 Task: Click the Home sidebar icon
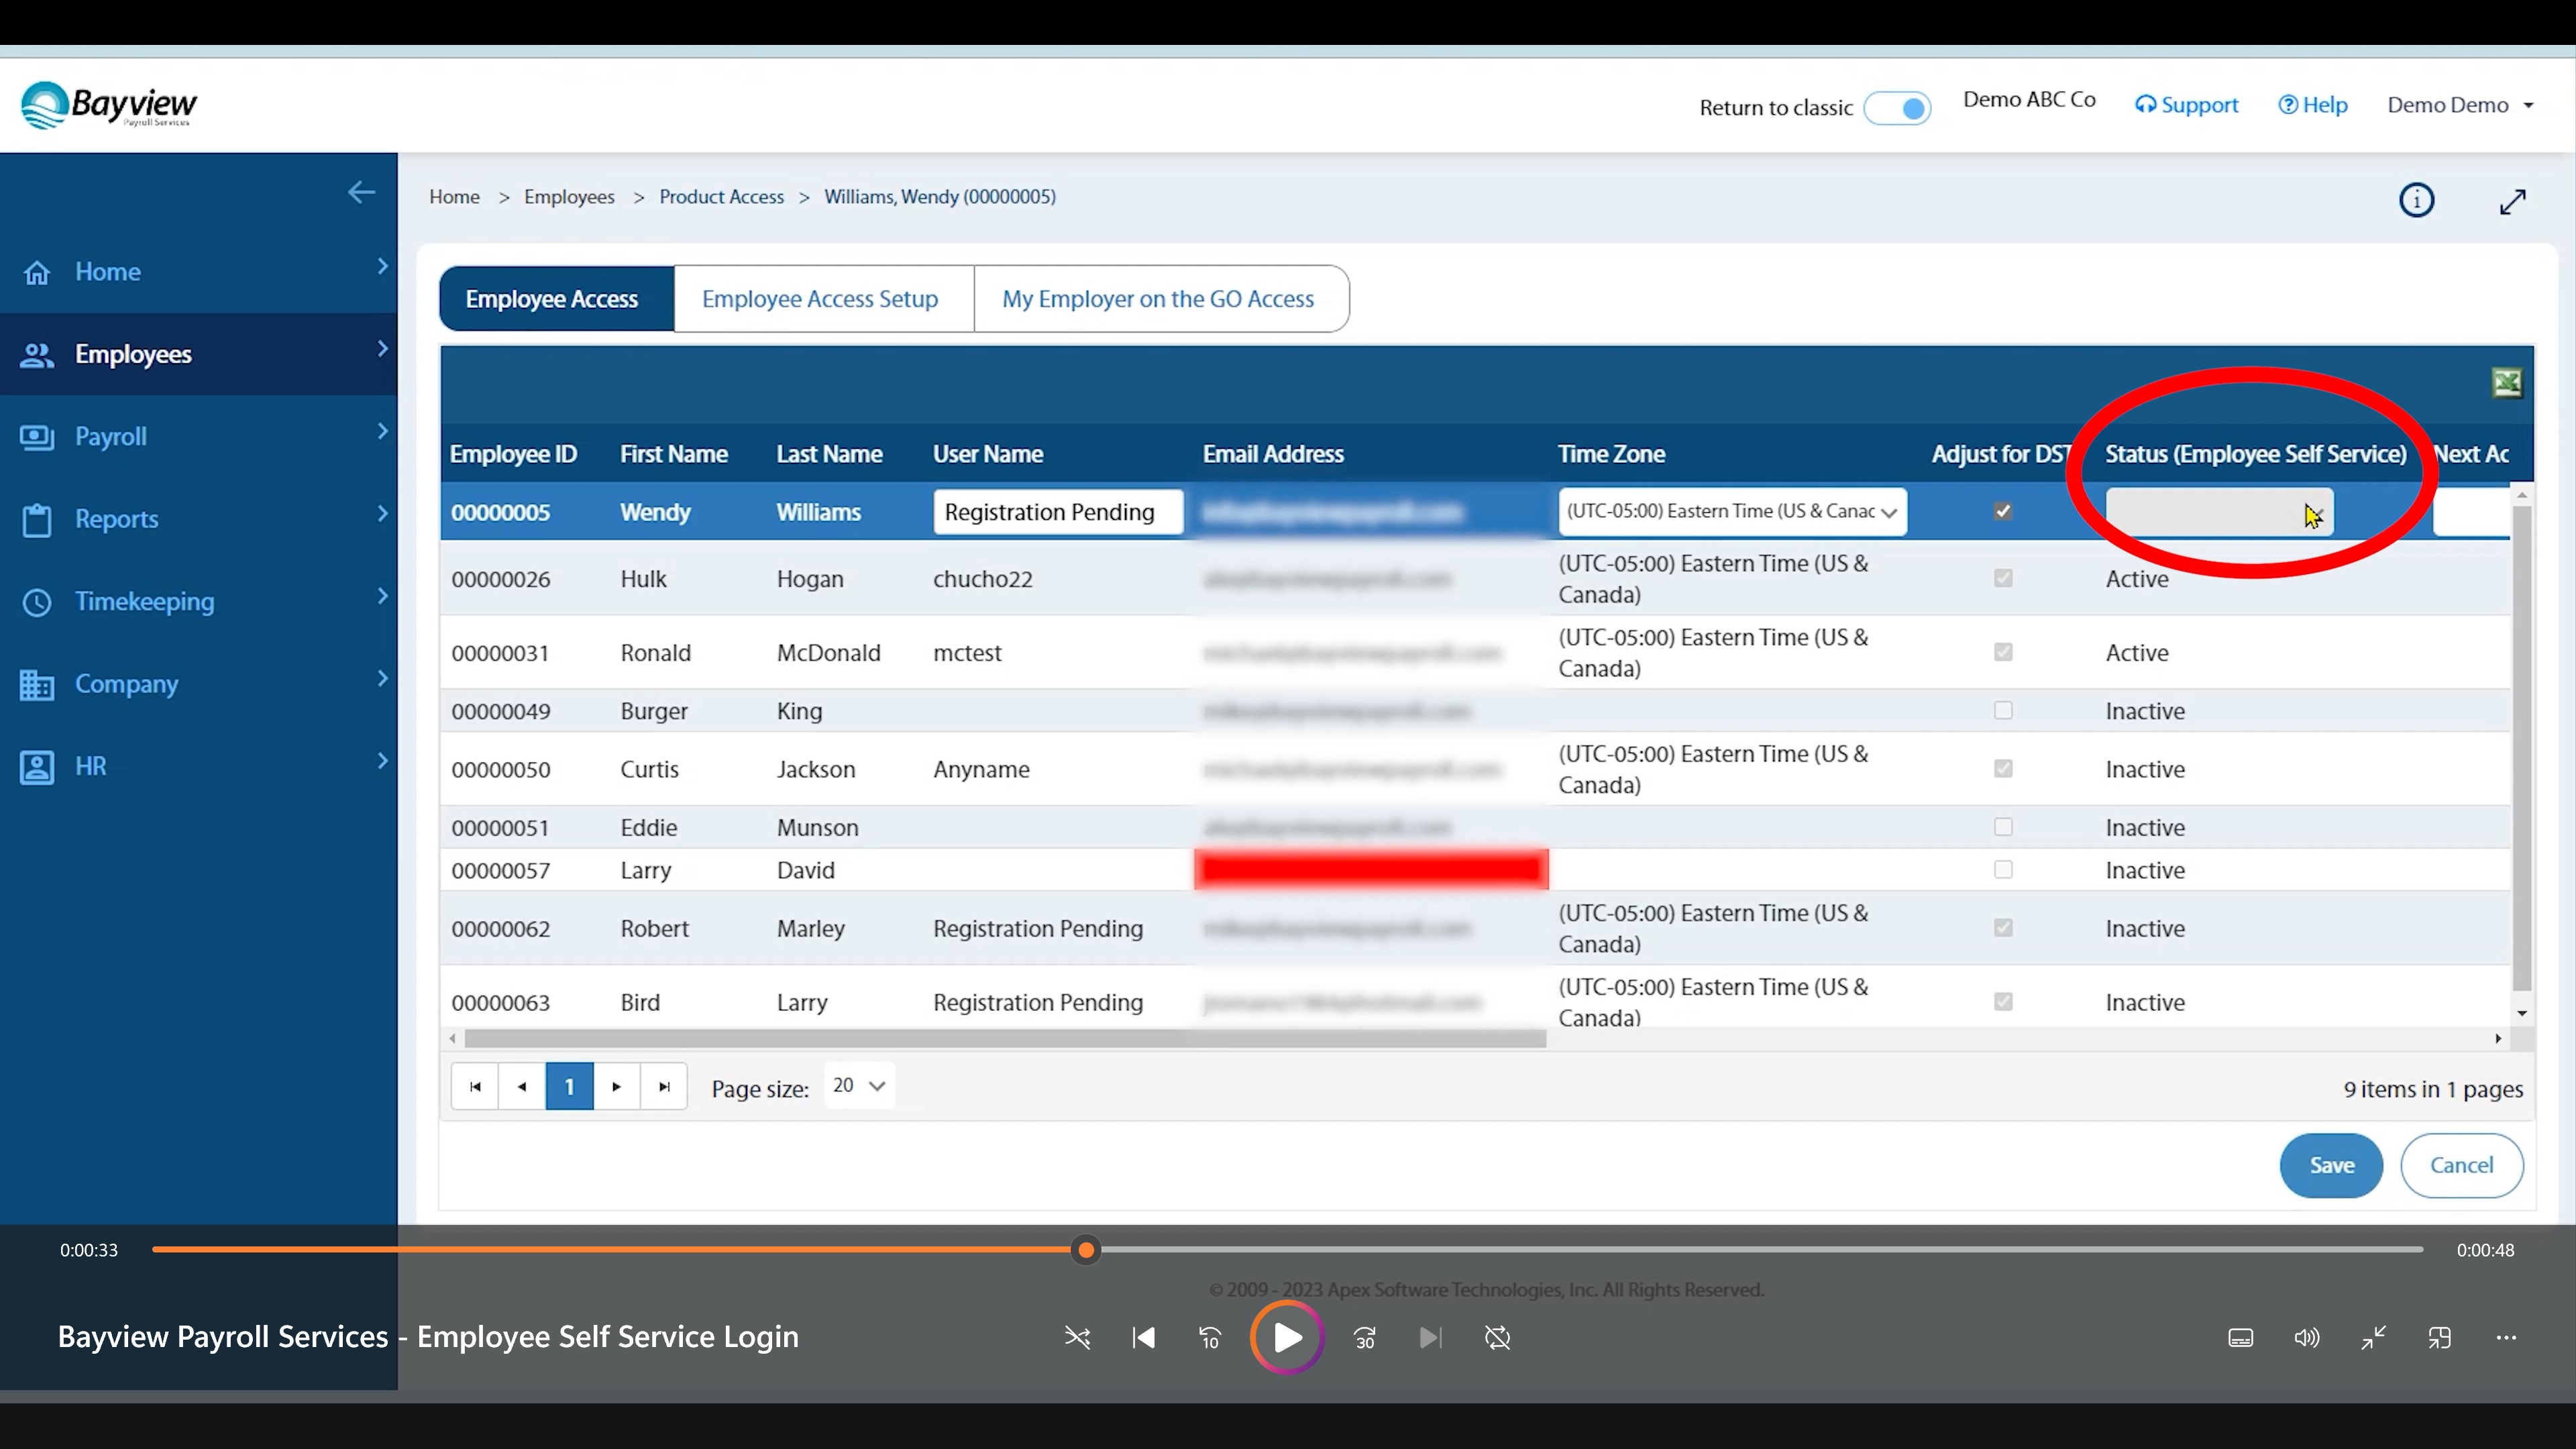[39, 271]
